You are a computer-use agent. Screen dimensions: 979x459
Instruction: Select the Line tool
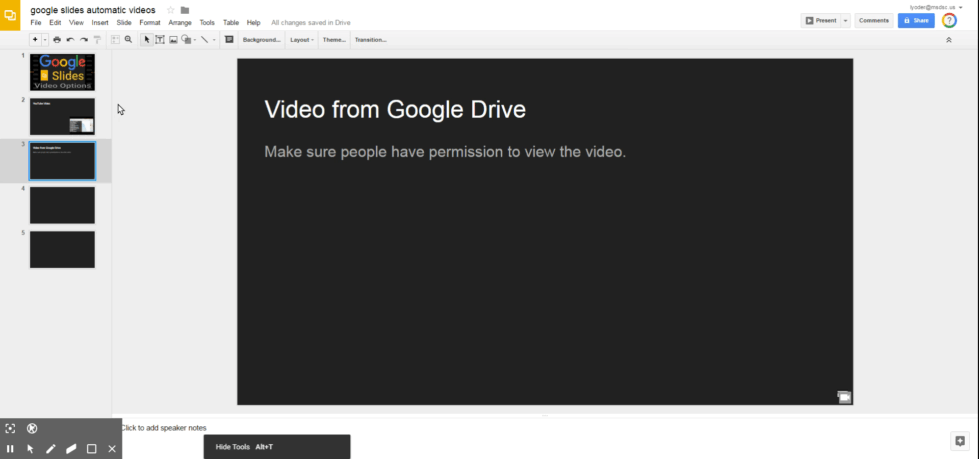click(x=204, y=39)
